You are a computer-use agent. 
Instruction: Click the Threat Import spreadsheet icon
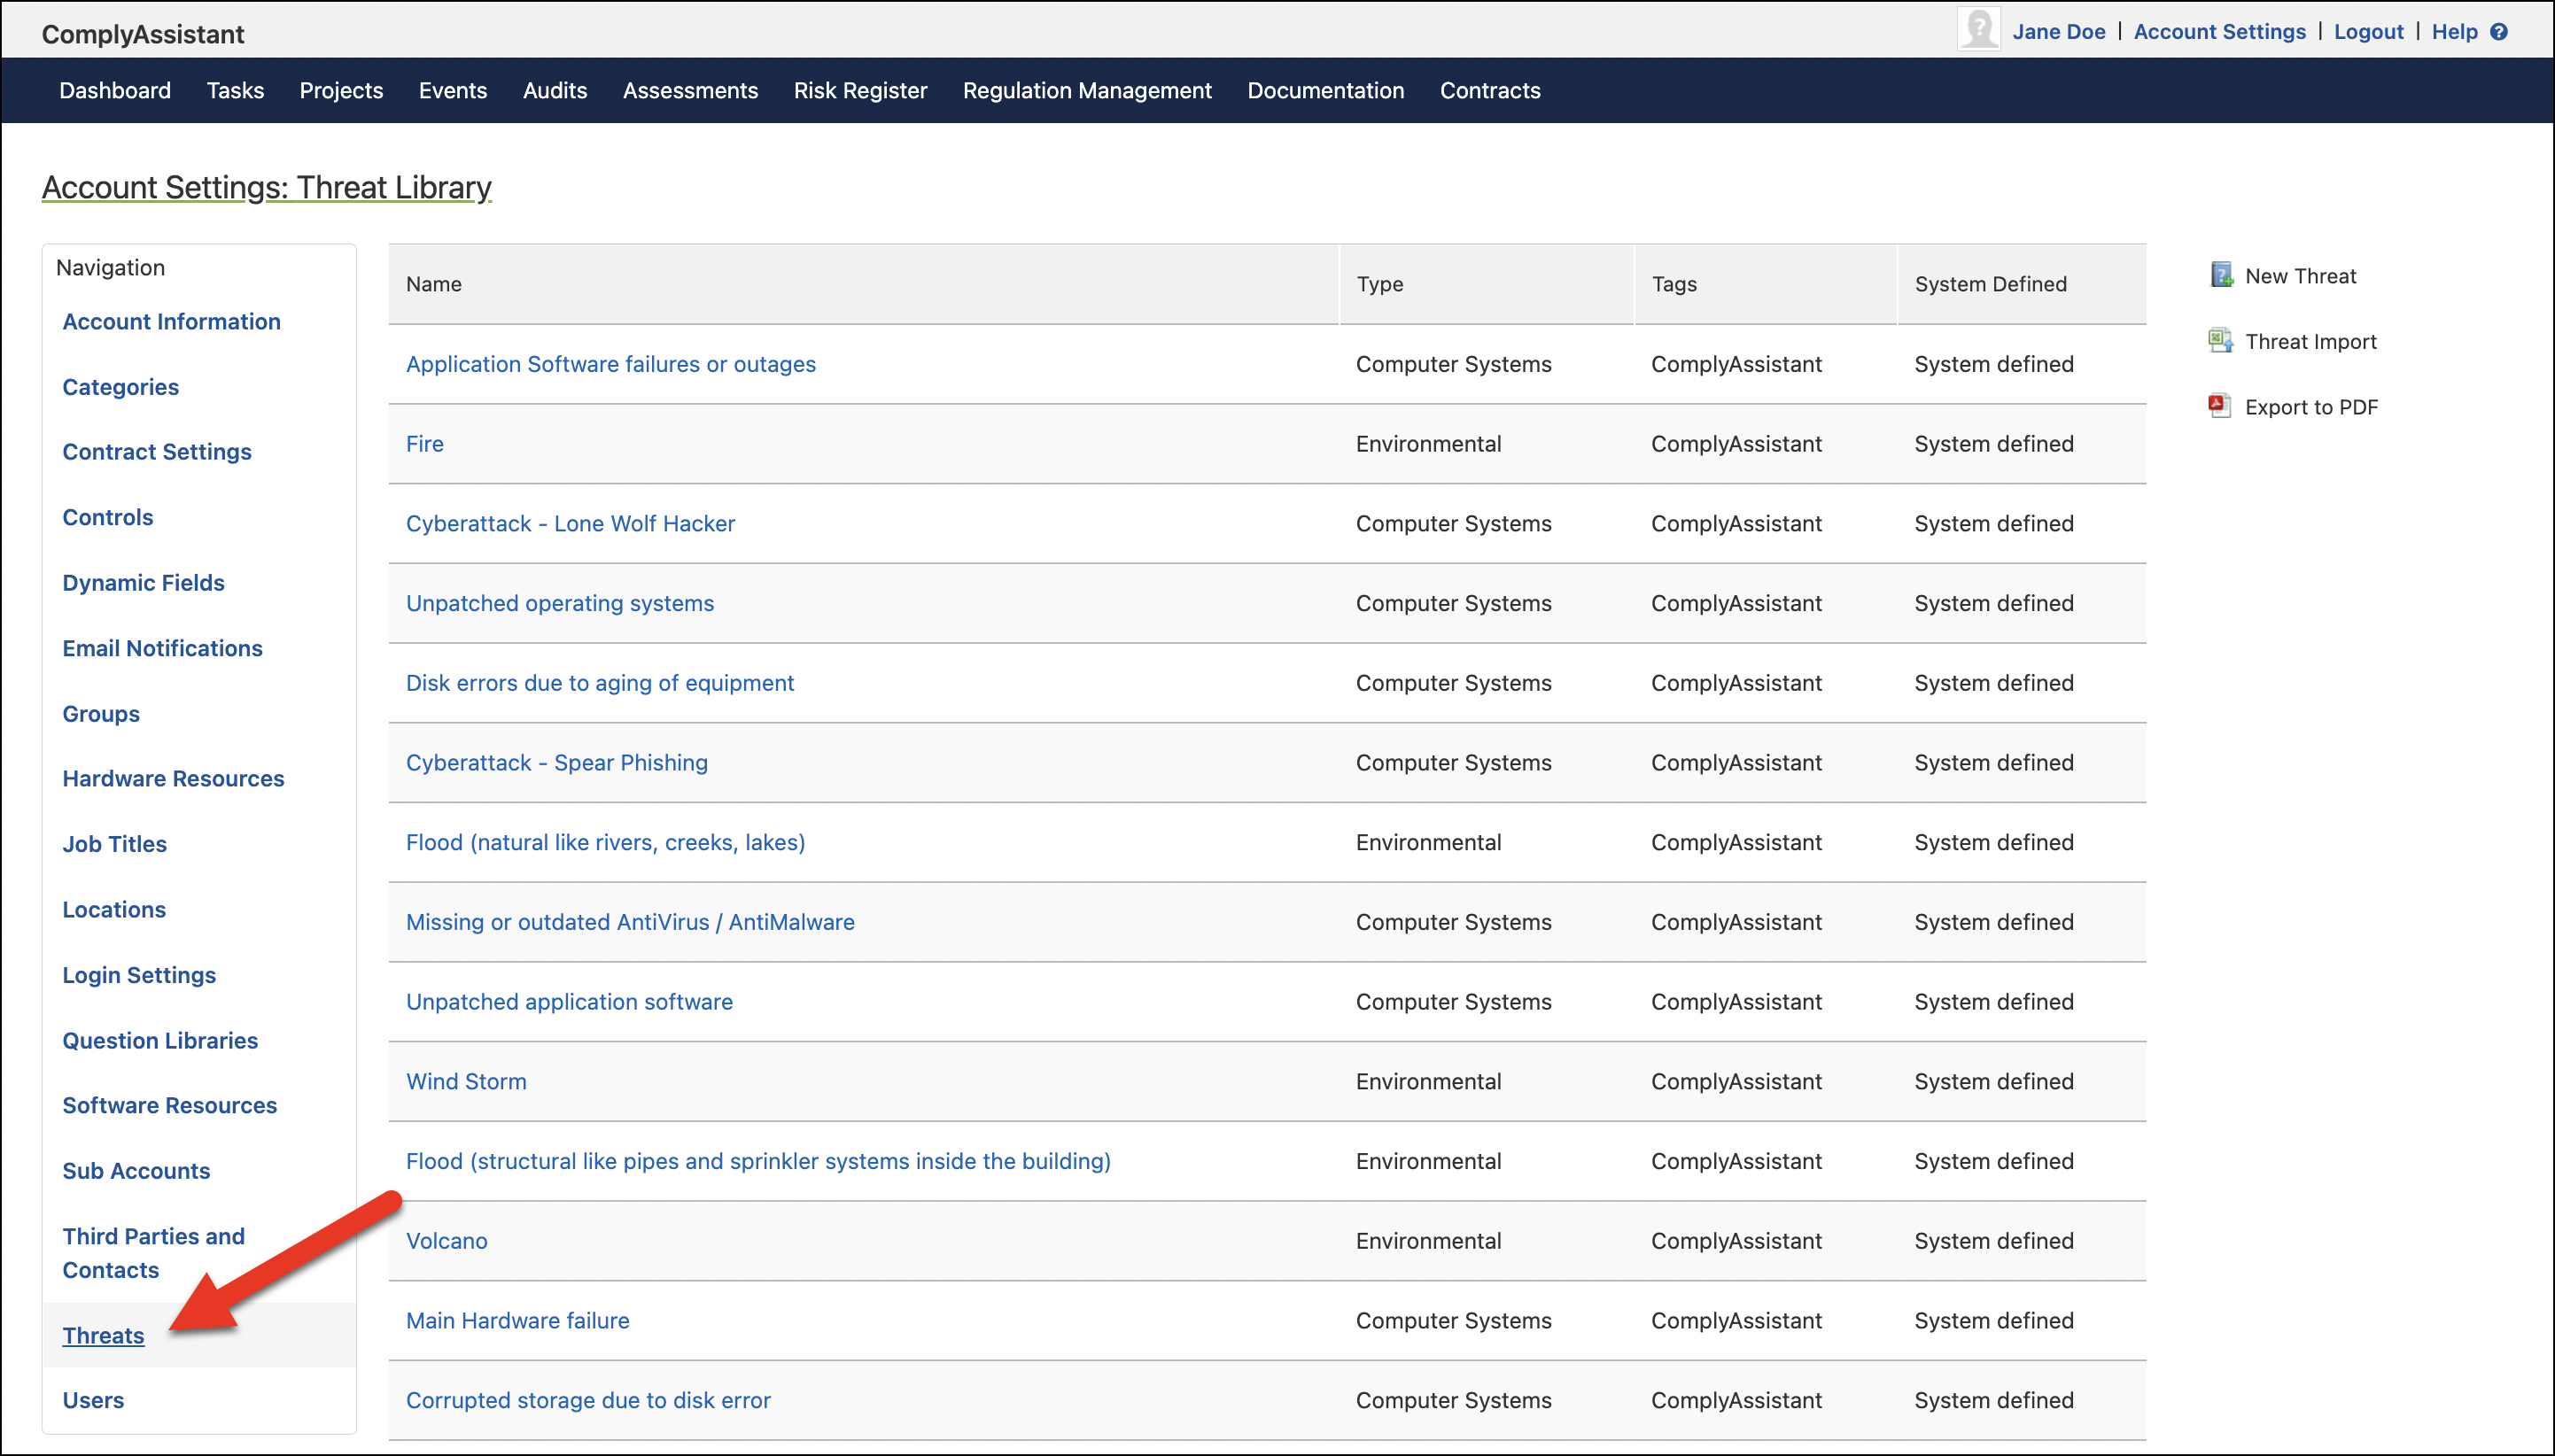click(2221, 341)
